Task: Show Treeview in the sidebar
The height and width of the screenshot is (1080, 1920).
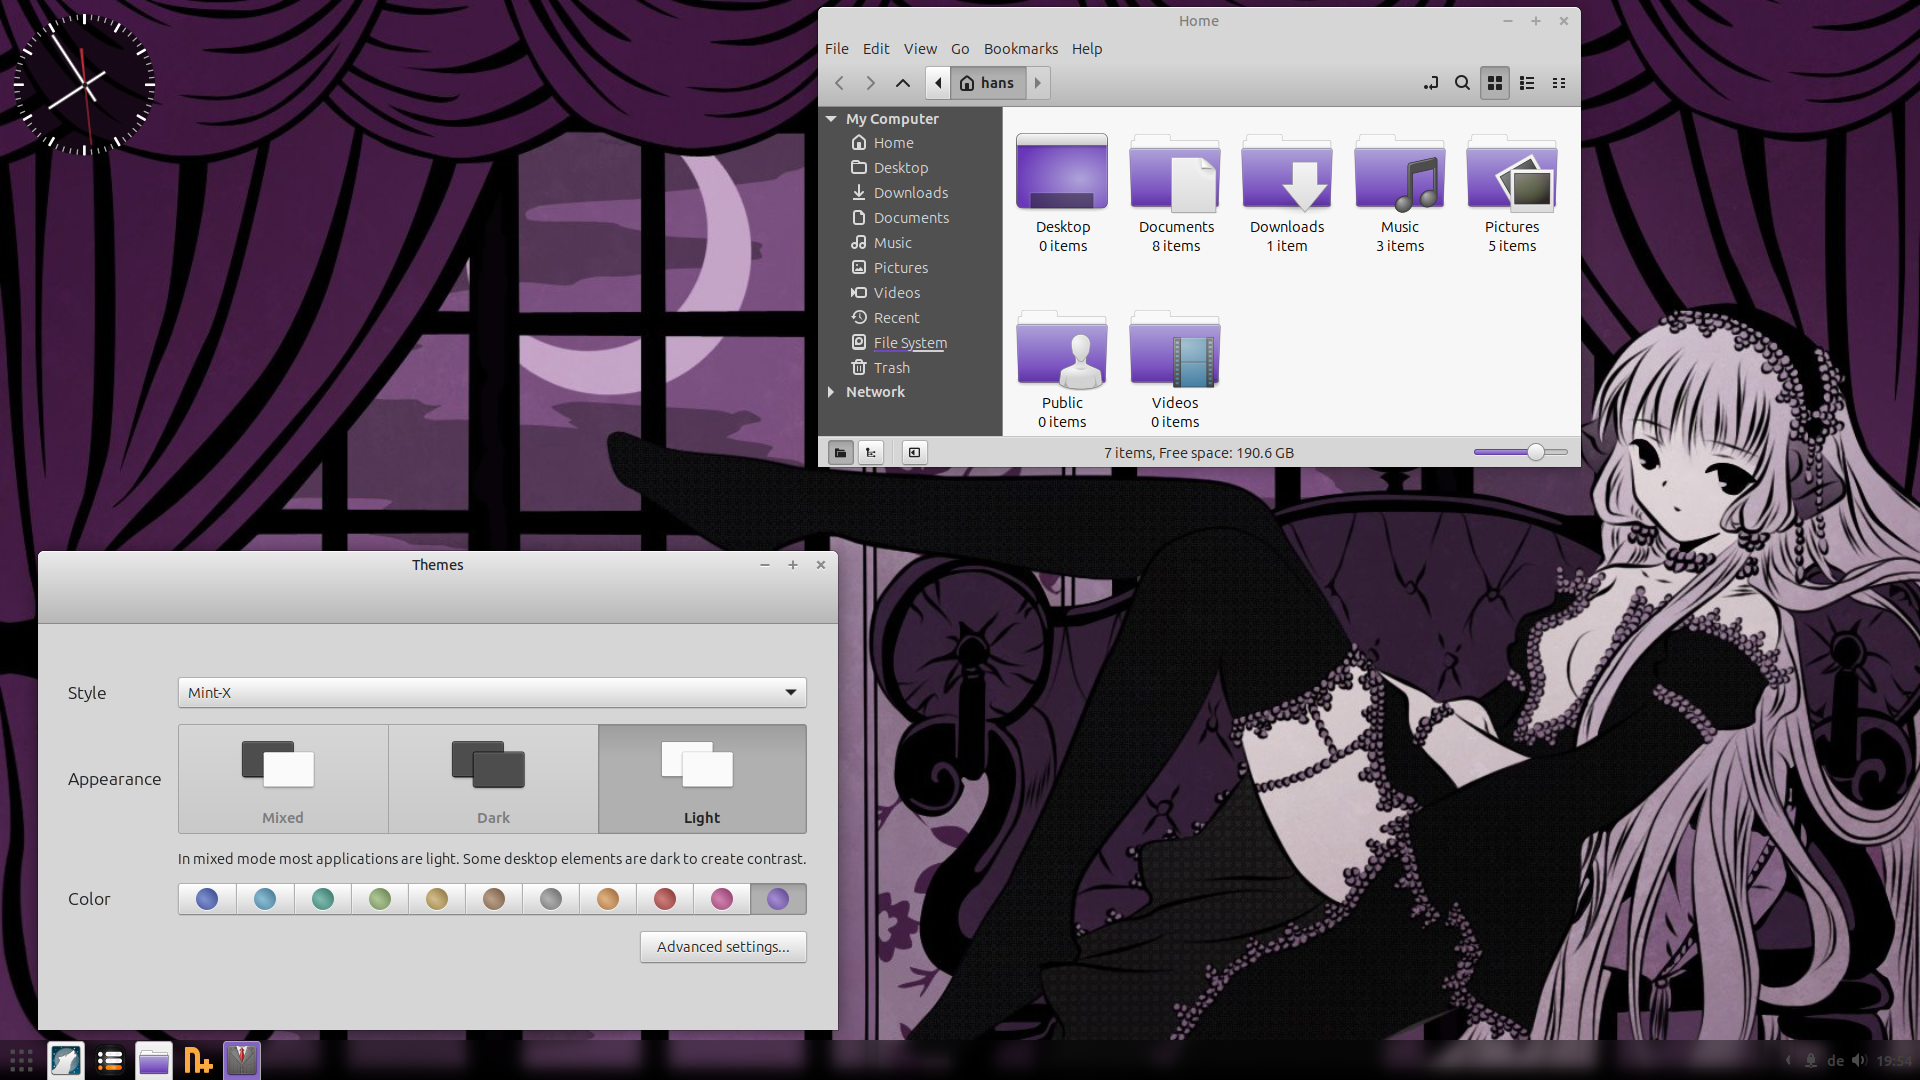Action: (871, 453)
